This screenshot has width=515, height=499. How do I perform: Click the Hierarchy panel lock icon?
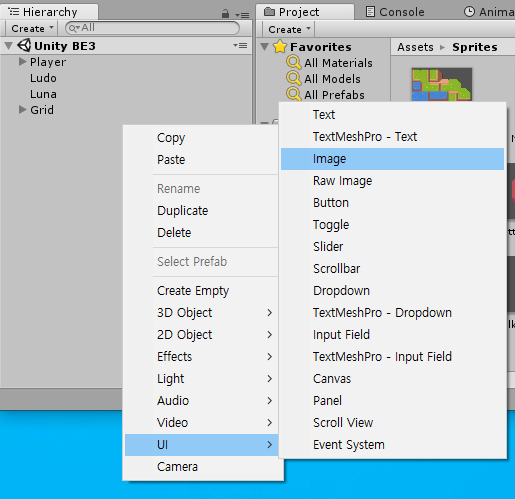225,14
